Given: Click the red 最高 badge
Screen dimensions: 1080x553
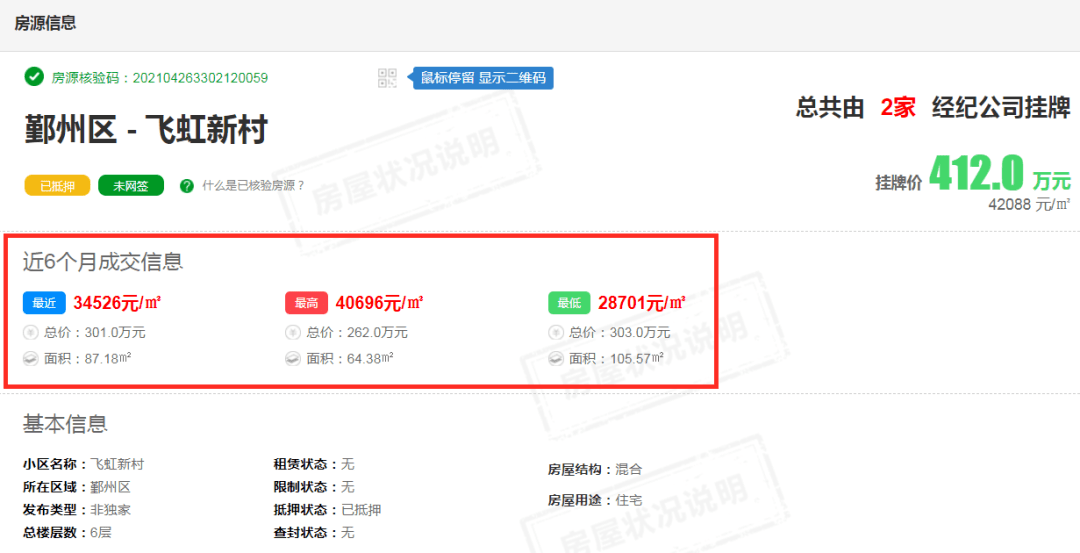Looking at the screenshot, I should coord(307,303).
